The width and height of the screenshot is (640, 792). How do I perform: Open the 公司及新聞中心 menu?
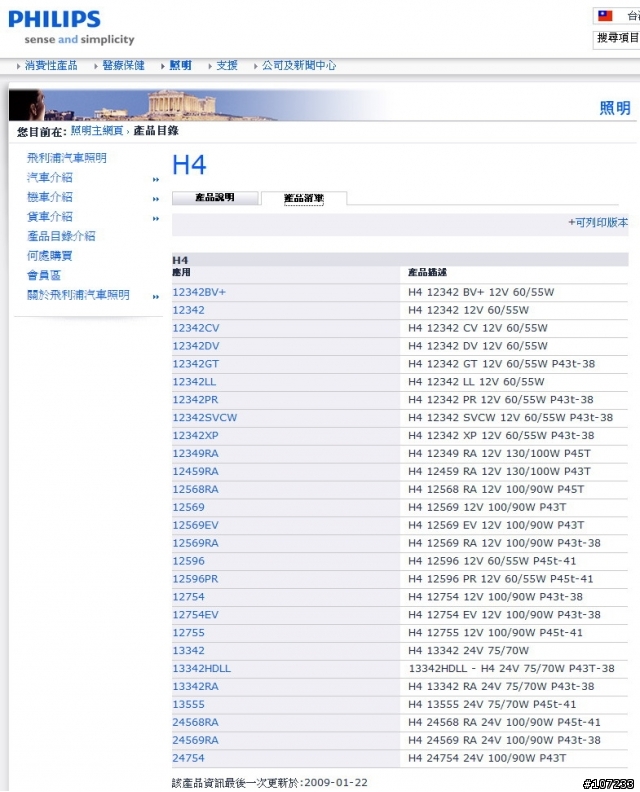(x=299, y=66)
